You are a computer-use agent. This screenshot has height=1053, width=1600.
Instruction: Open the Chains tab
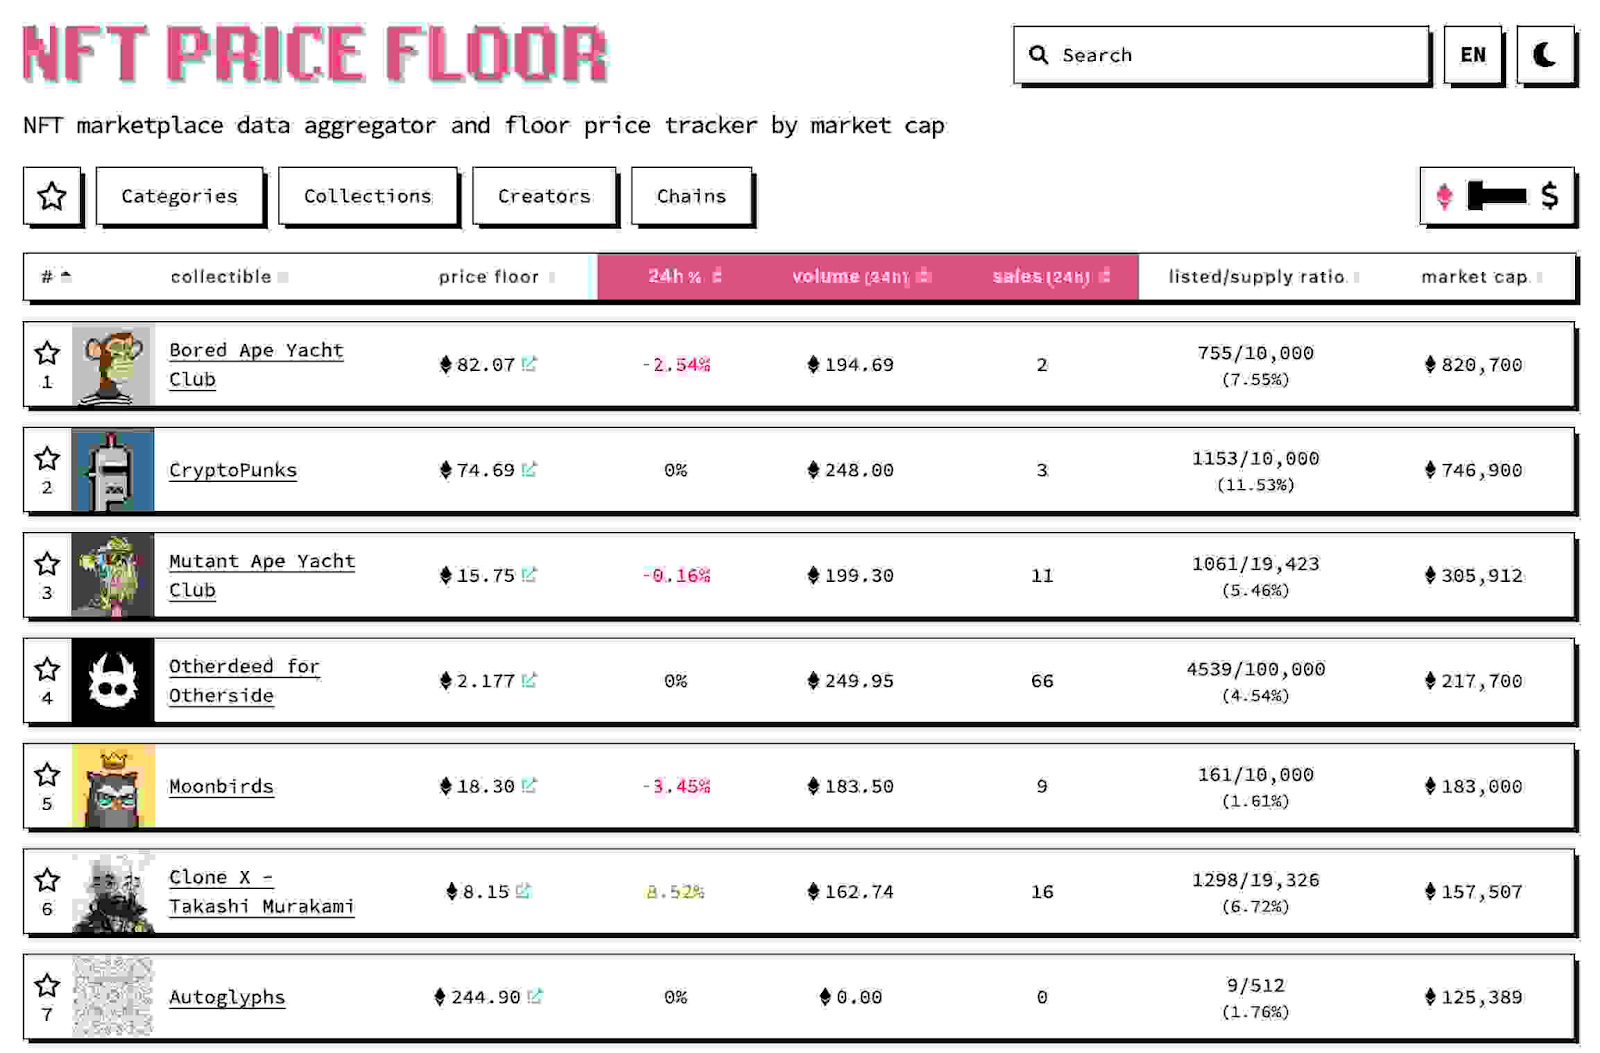[691, 196]
